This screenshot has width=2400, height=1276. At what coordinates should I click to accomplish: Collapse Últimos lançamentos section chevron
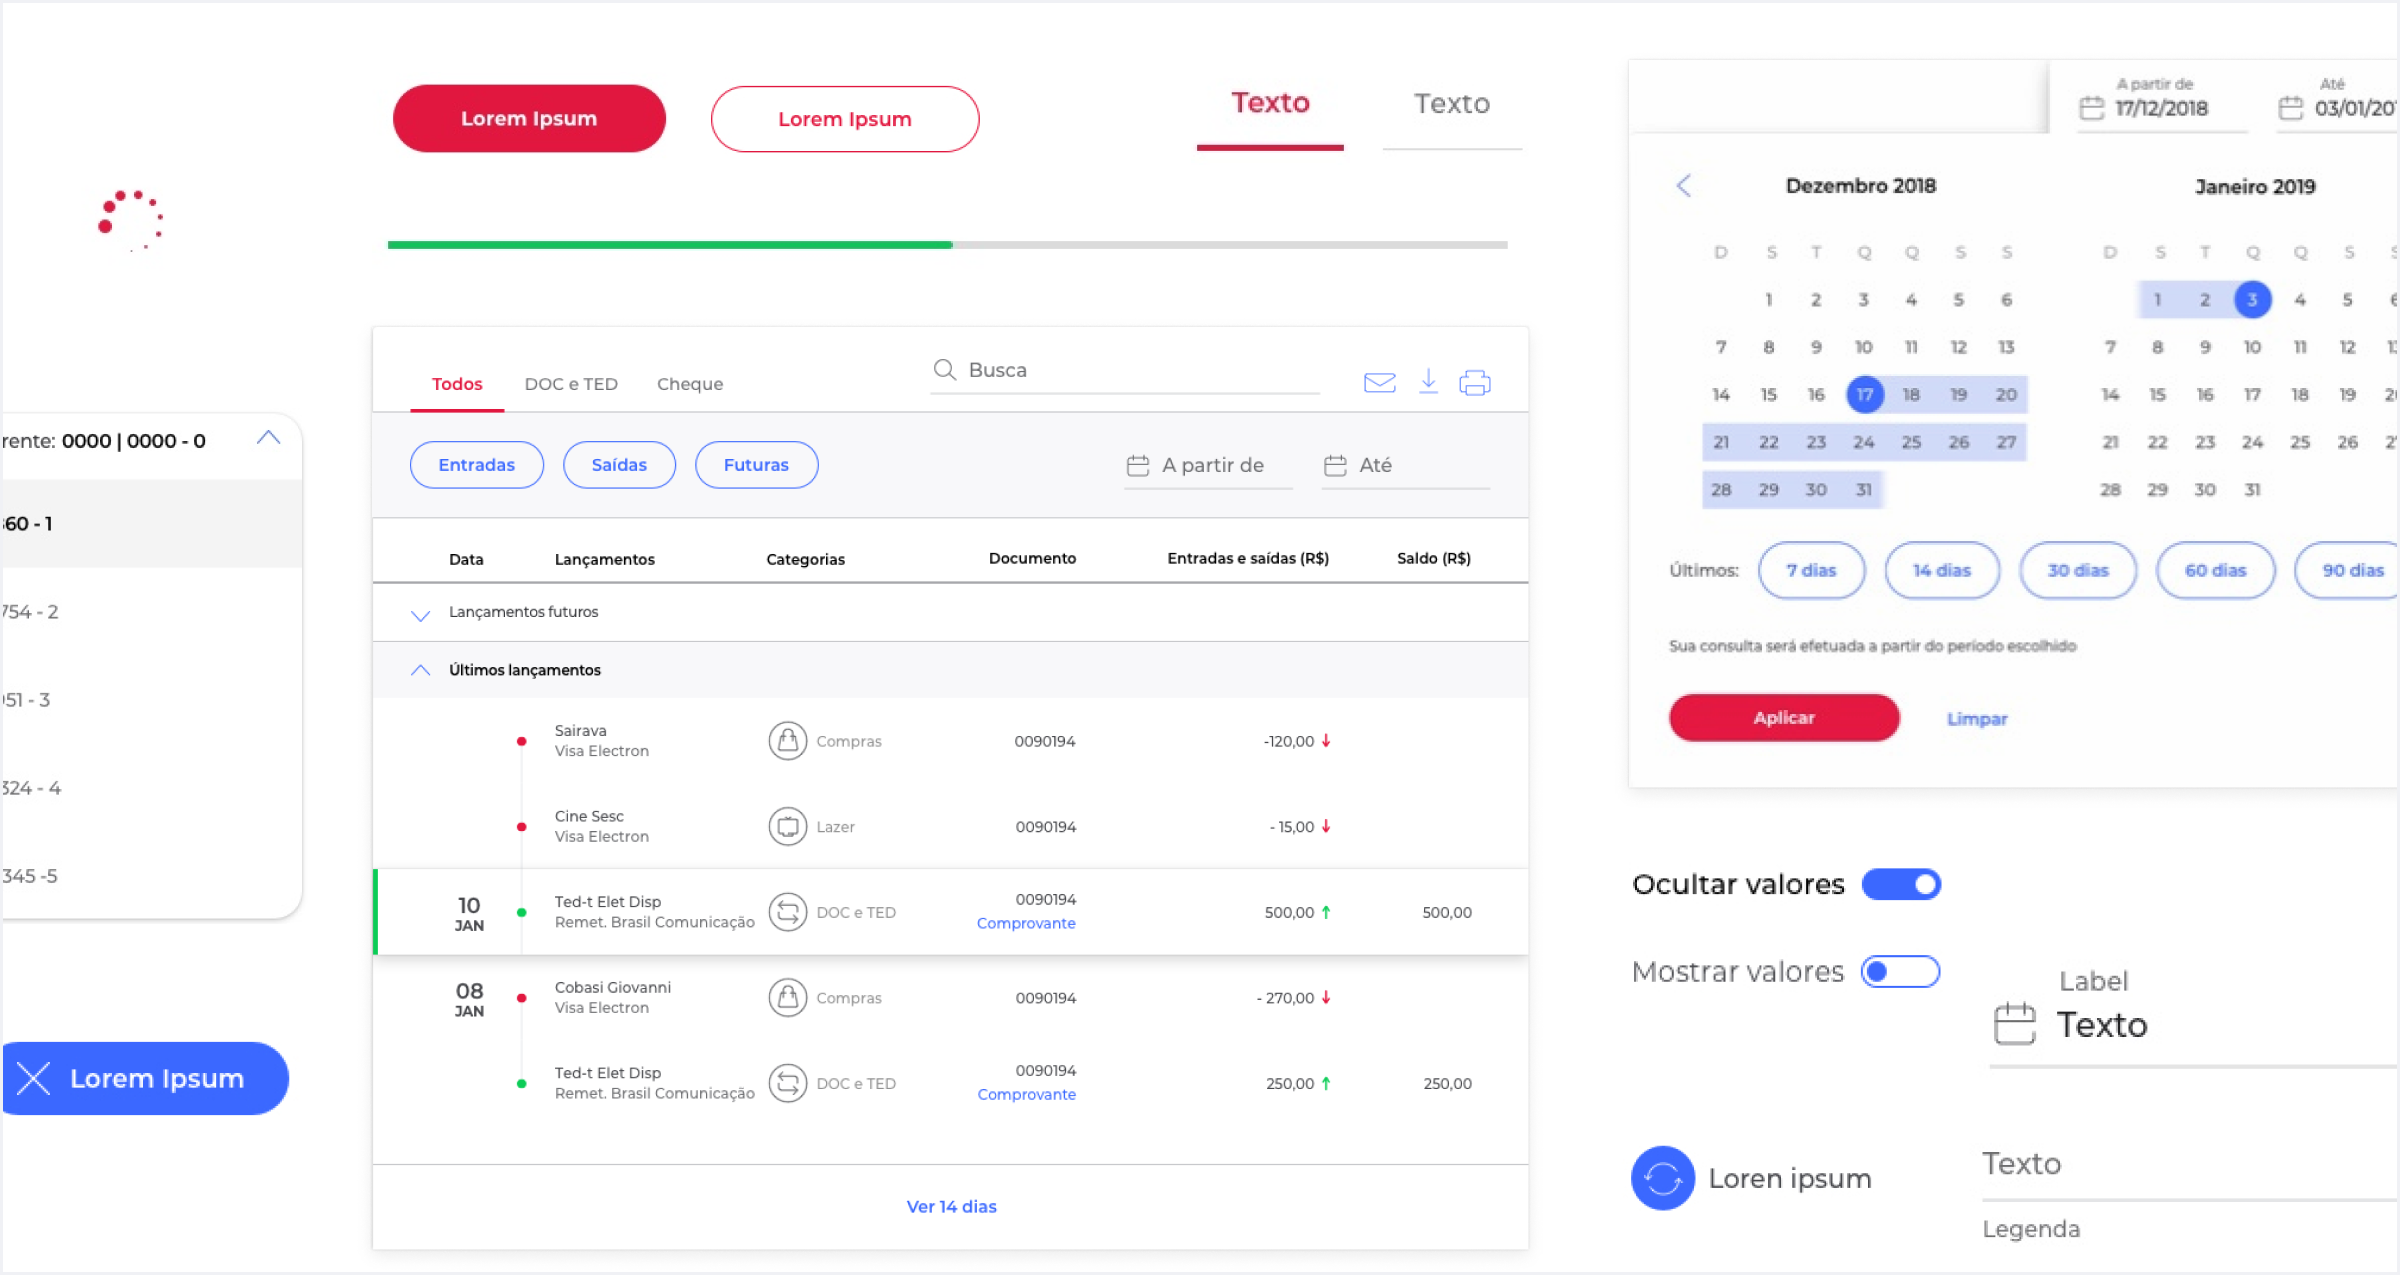[x=420, y=670]
